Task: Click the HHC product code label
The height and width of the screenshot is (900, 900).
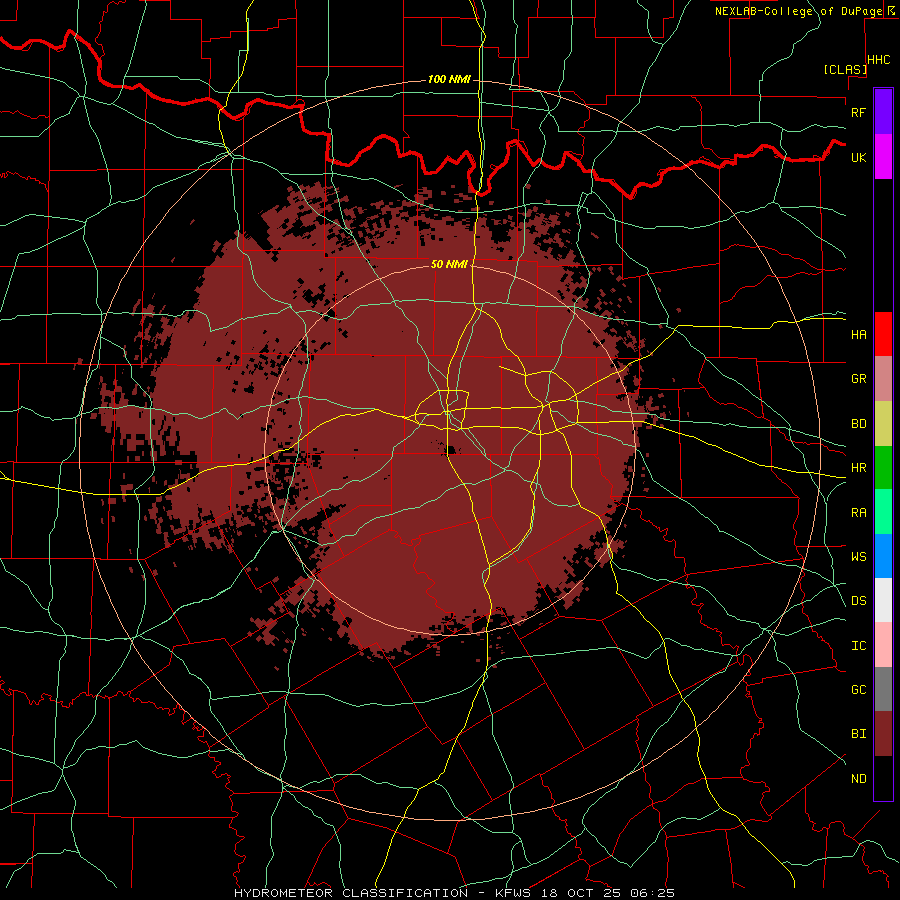Action: point(878,60)
